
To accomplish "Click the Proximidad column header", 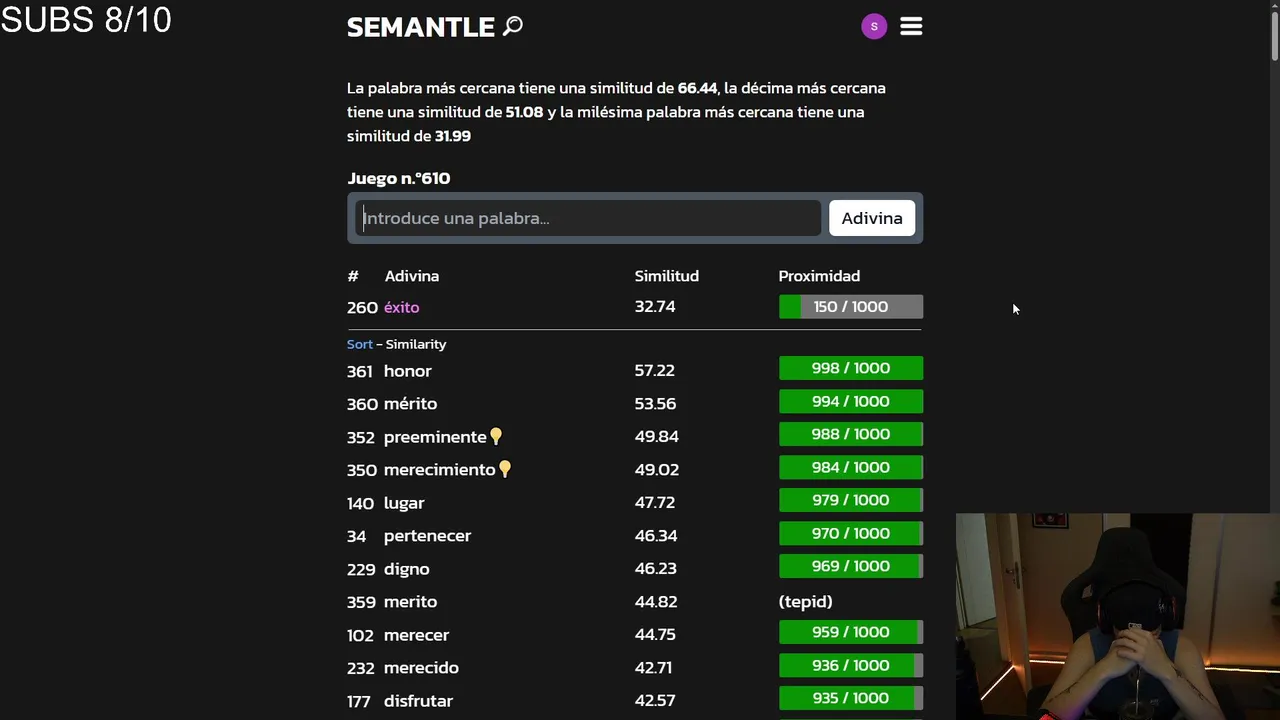I will [x=819, y=276].
